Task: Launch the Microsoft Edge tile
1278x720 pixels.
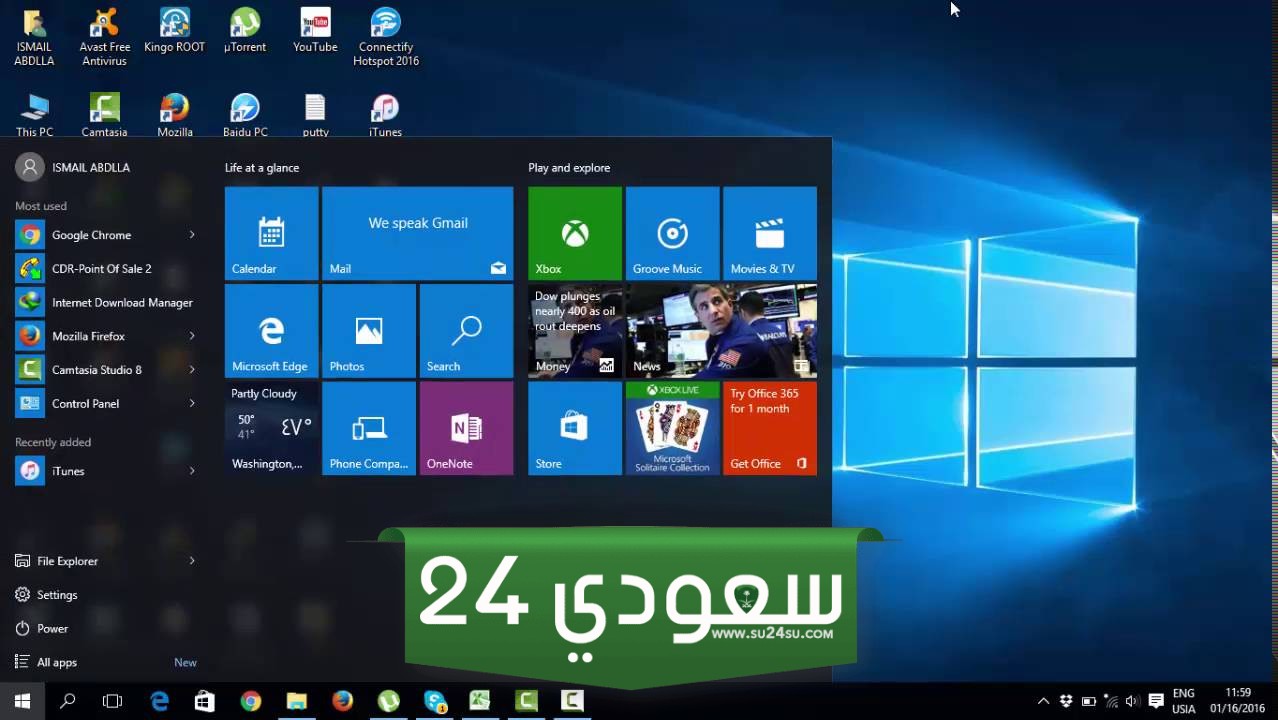Action: pos(271,331)
